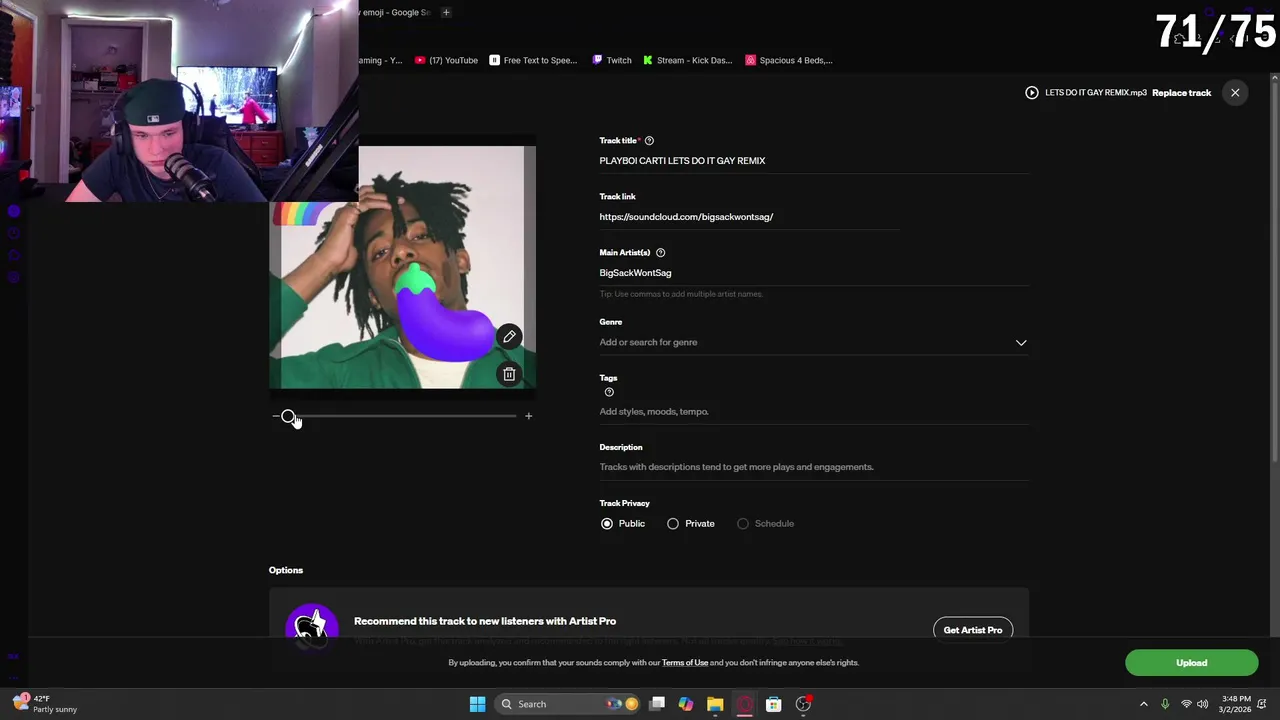Switch to Opera browser in the taskbar
1280x720 pixels.
tap(744, 704)
